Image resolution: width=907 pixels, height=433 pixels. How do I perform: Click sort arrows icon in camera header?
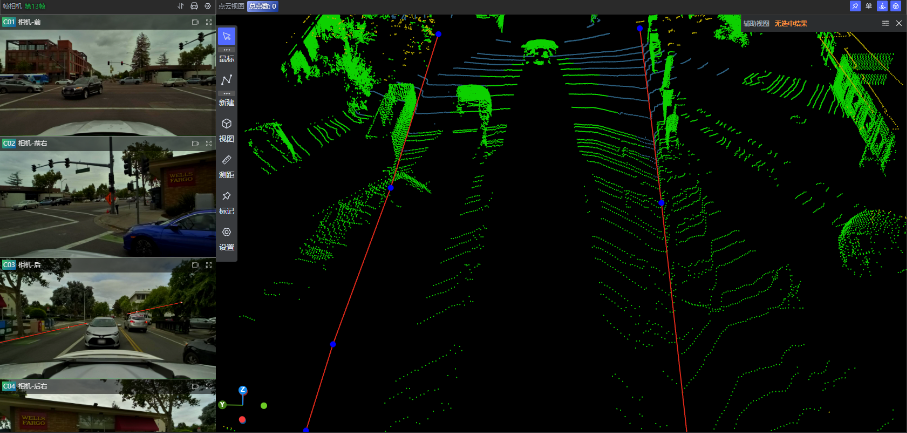180,6
